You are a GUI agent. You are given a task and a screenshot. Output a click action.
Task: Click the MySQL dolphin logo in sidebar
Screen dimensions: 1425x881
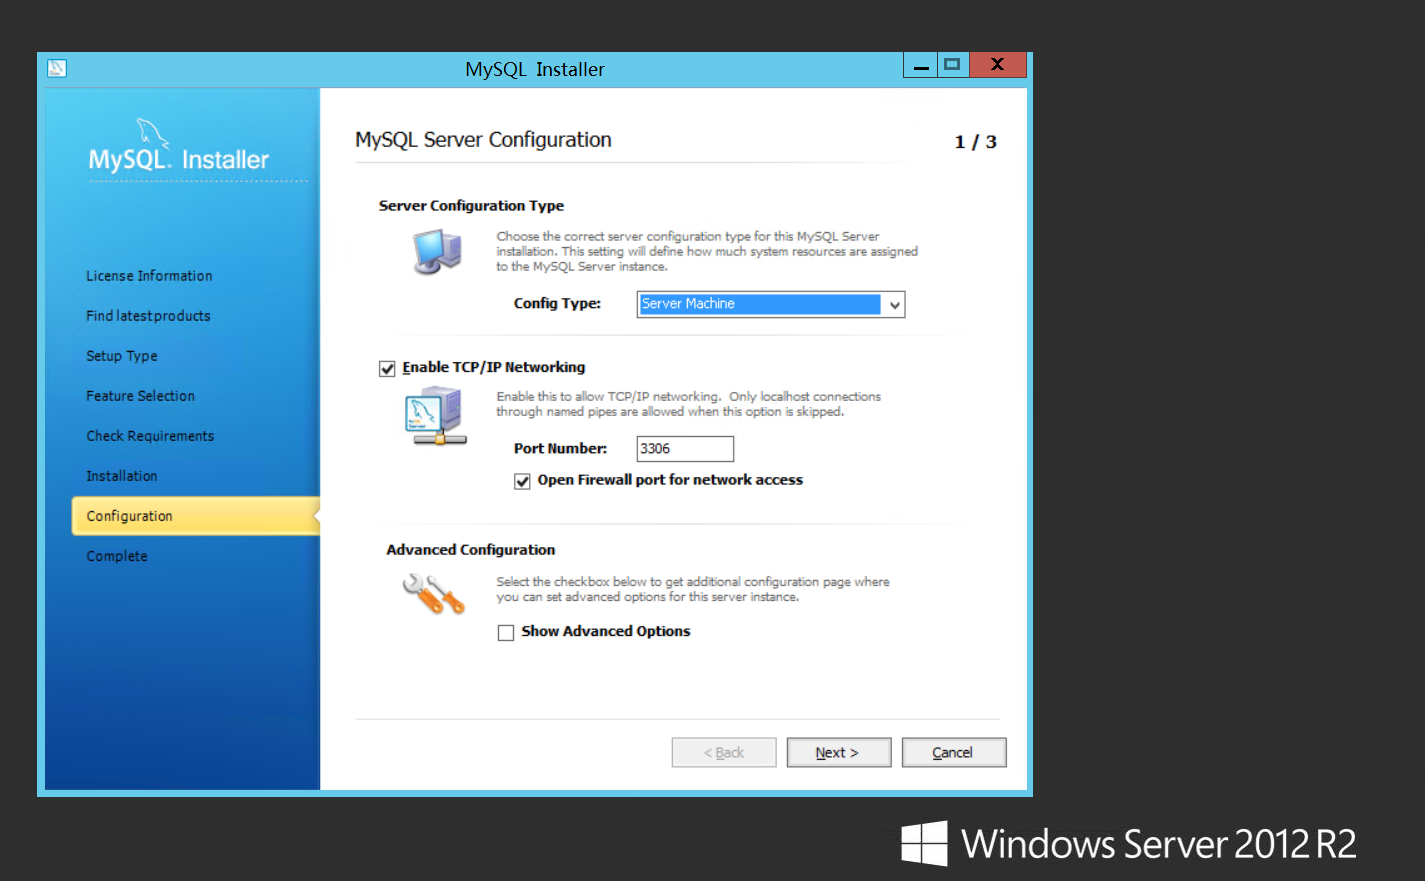[152, 133]
